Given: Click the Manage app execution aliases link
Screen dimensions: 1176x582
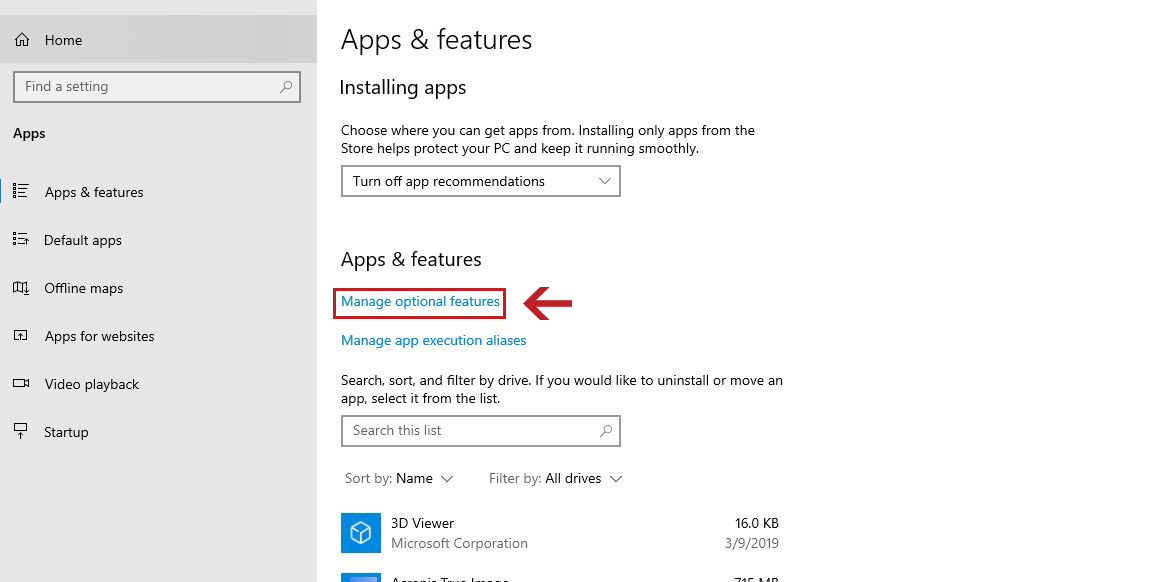Looking at the screenshot, I should tap(434, 340).
